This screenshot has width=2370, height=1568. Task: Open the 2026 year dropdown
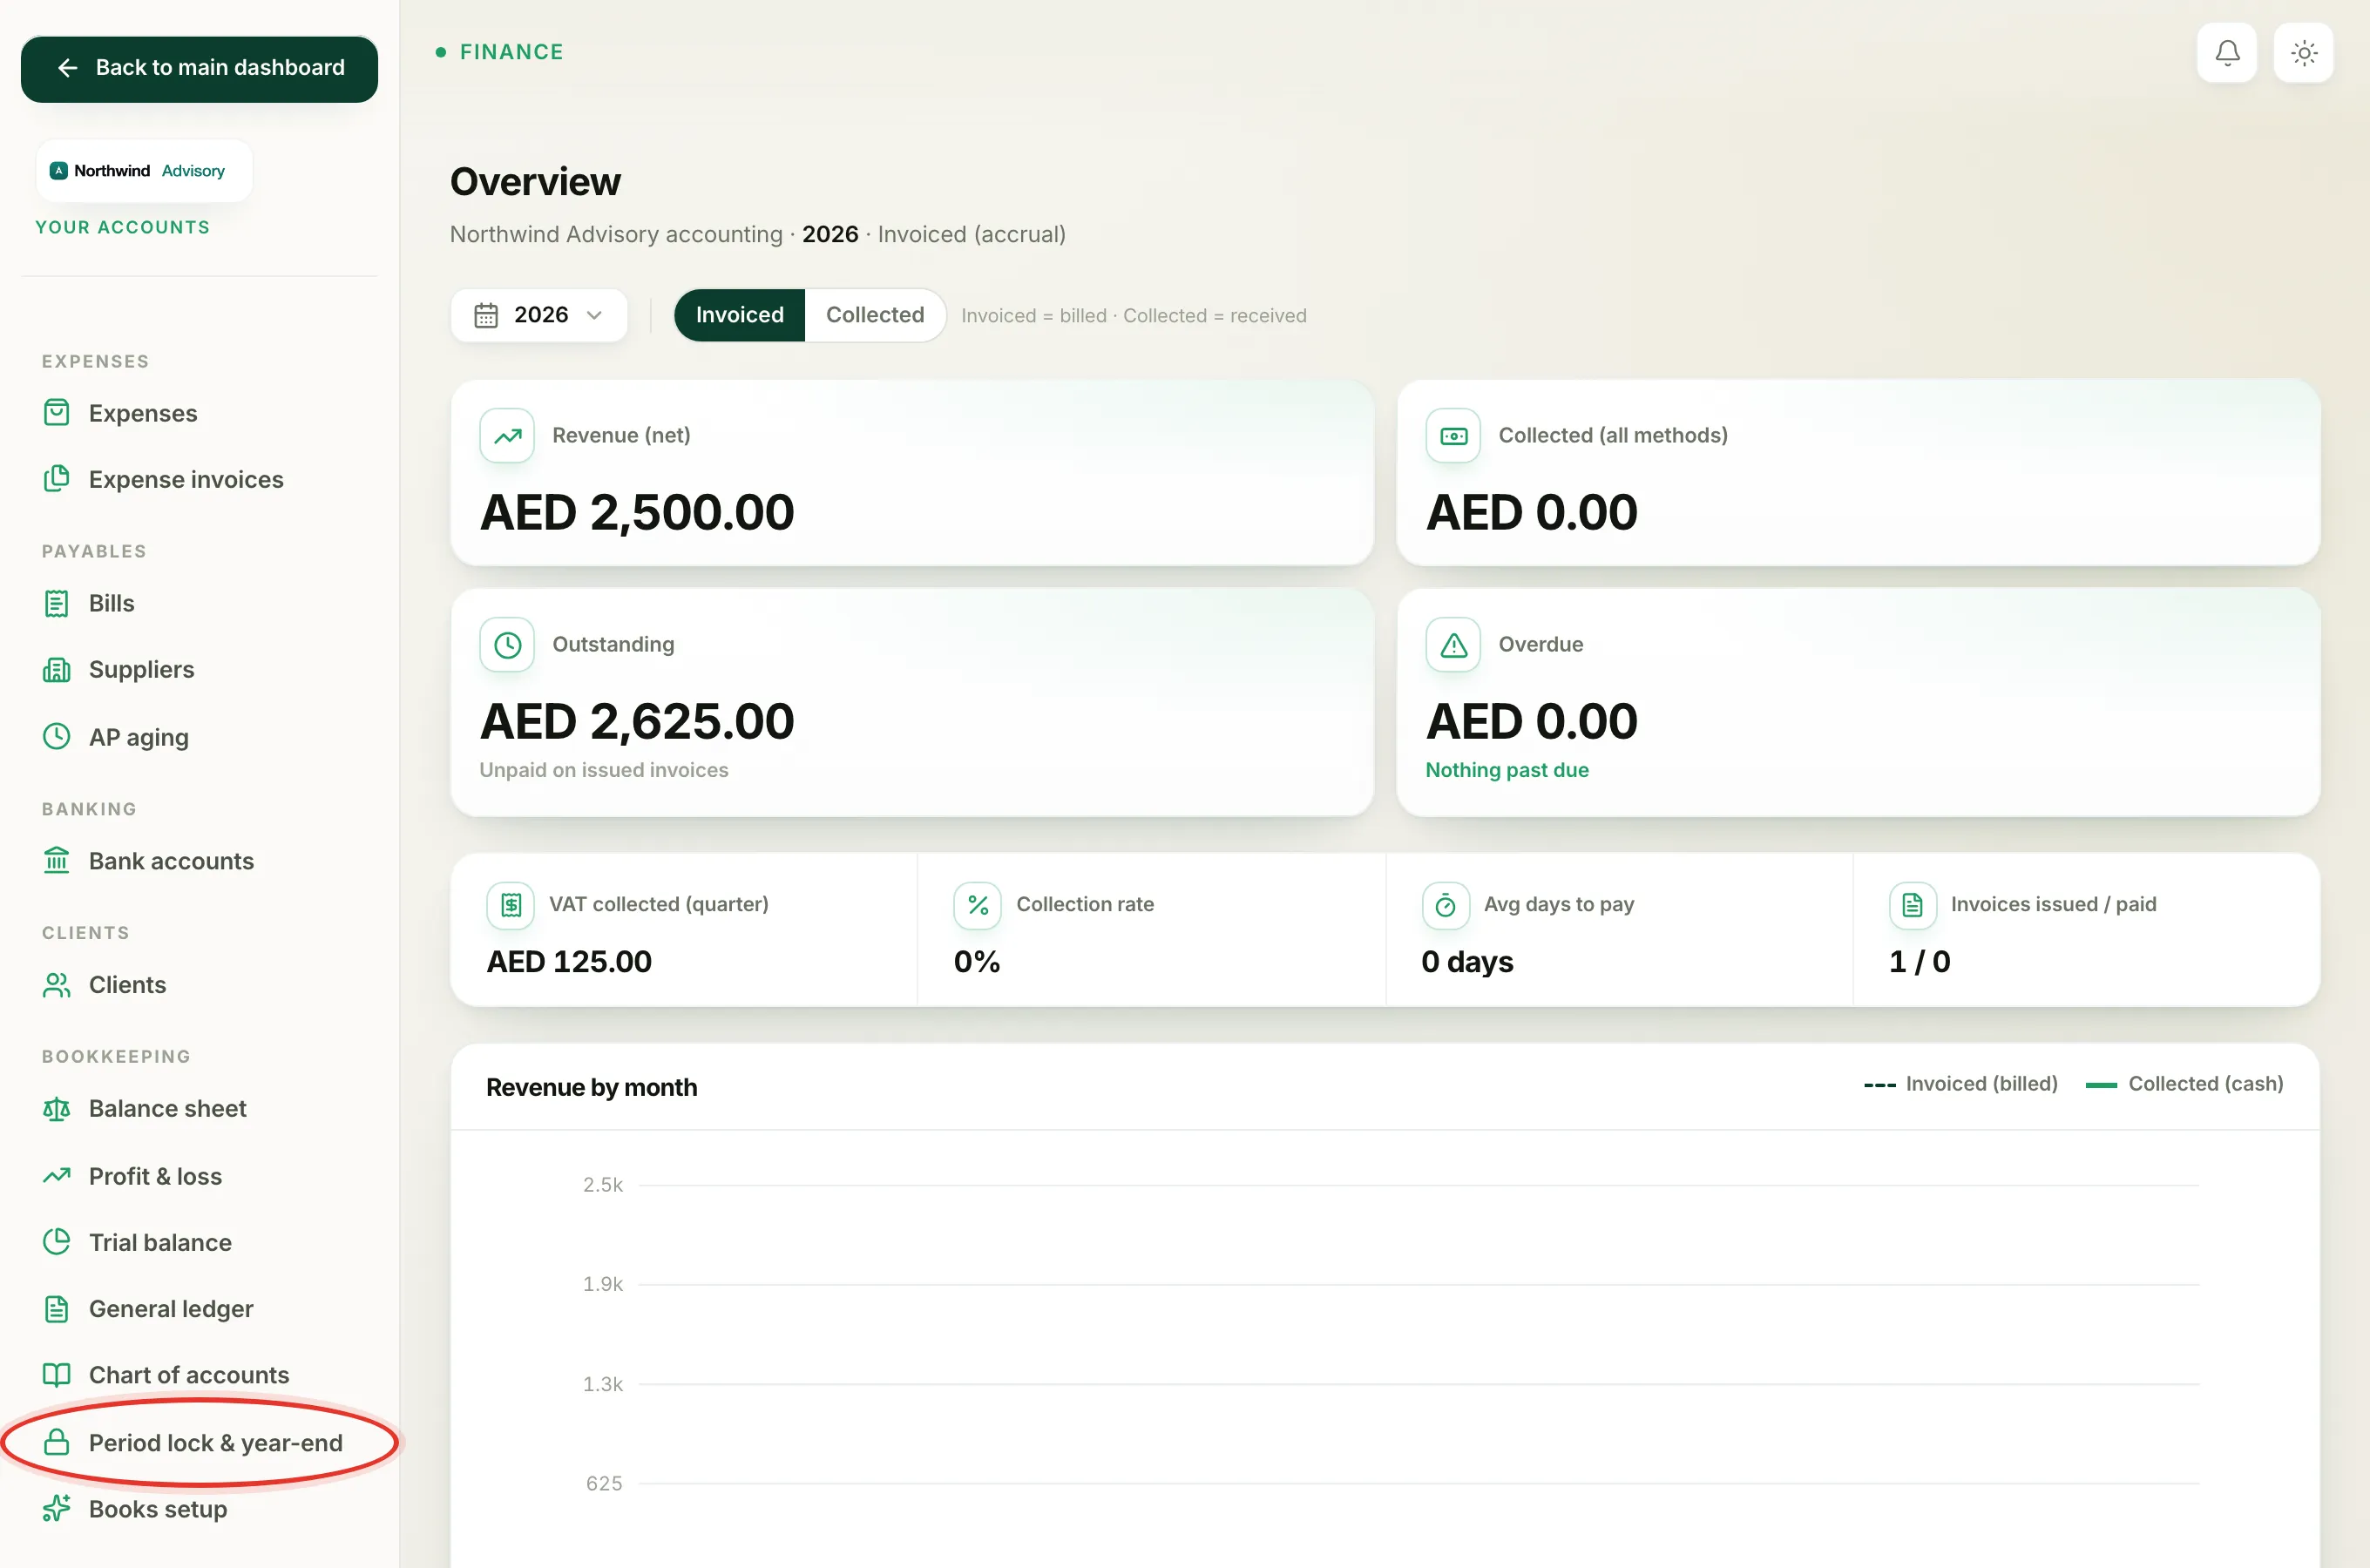(x=539, y=315)
